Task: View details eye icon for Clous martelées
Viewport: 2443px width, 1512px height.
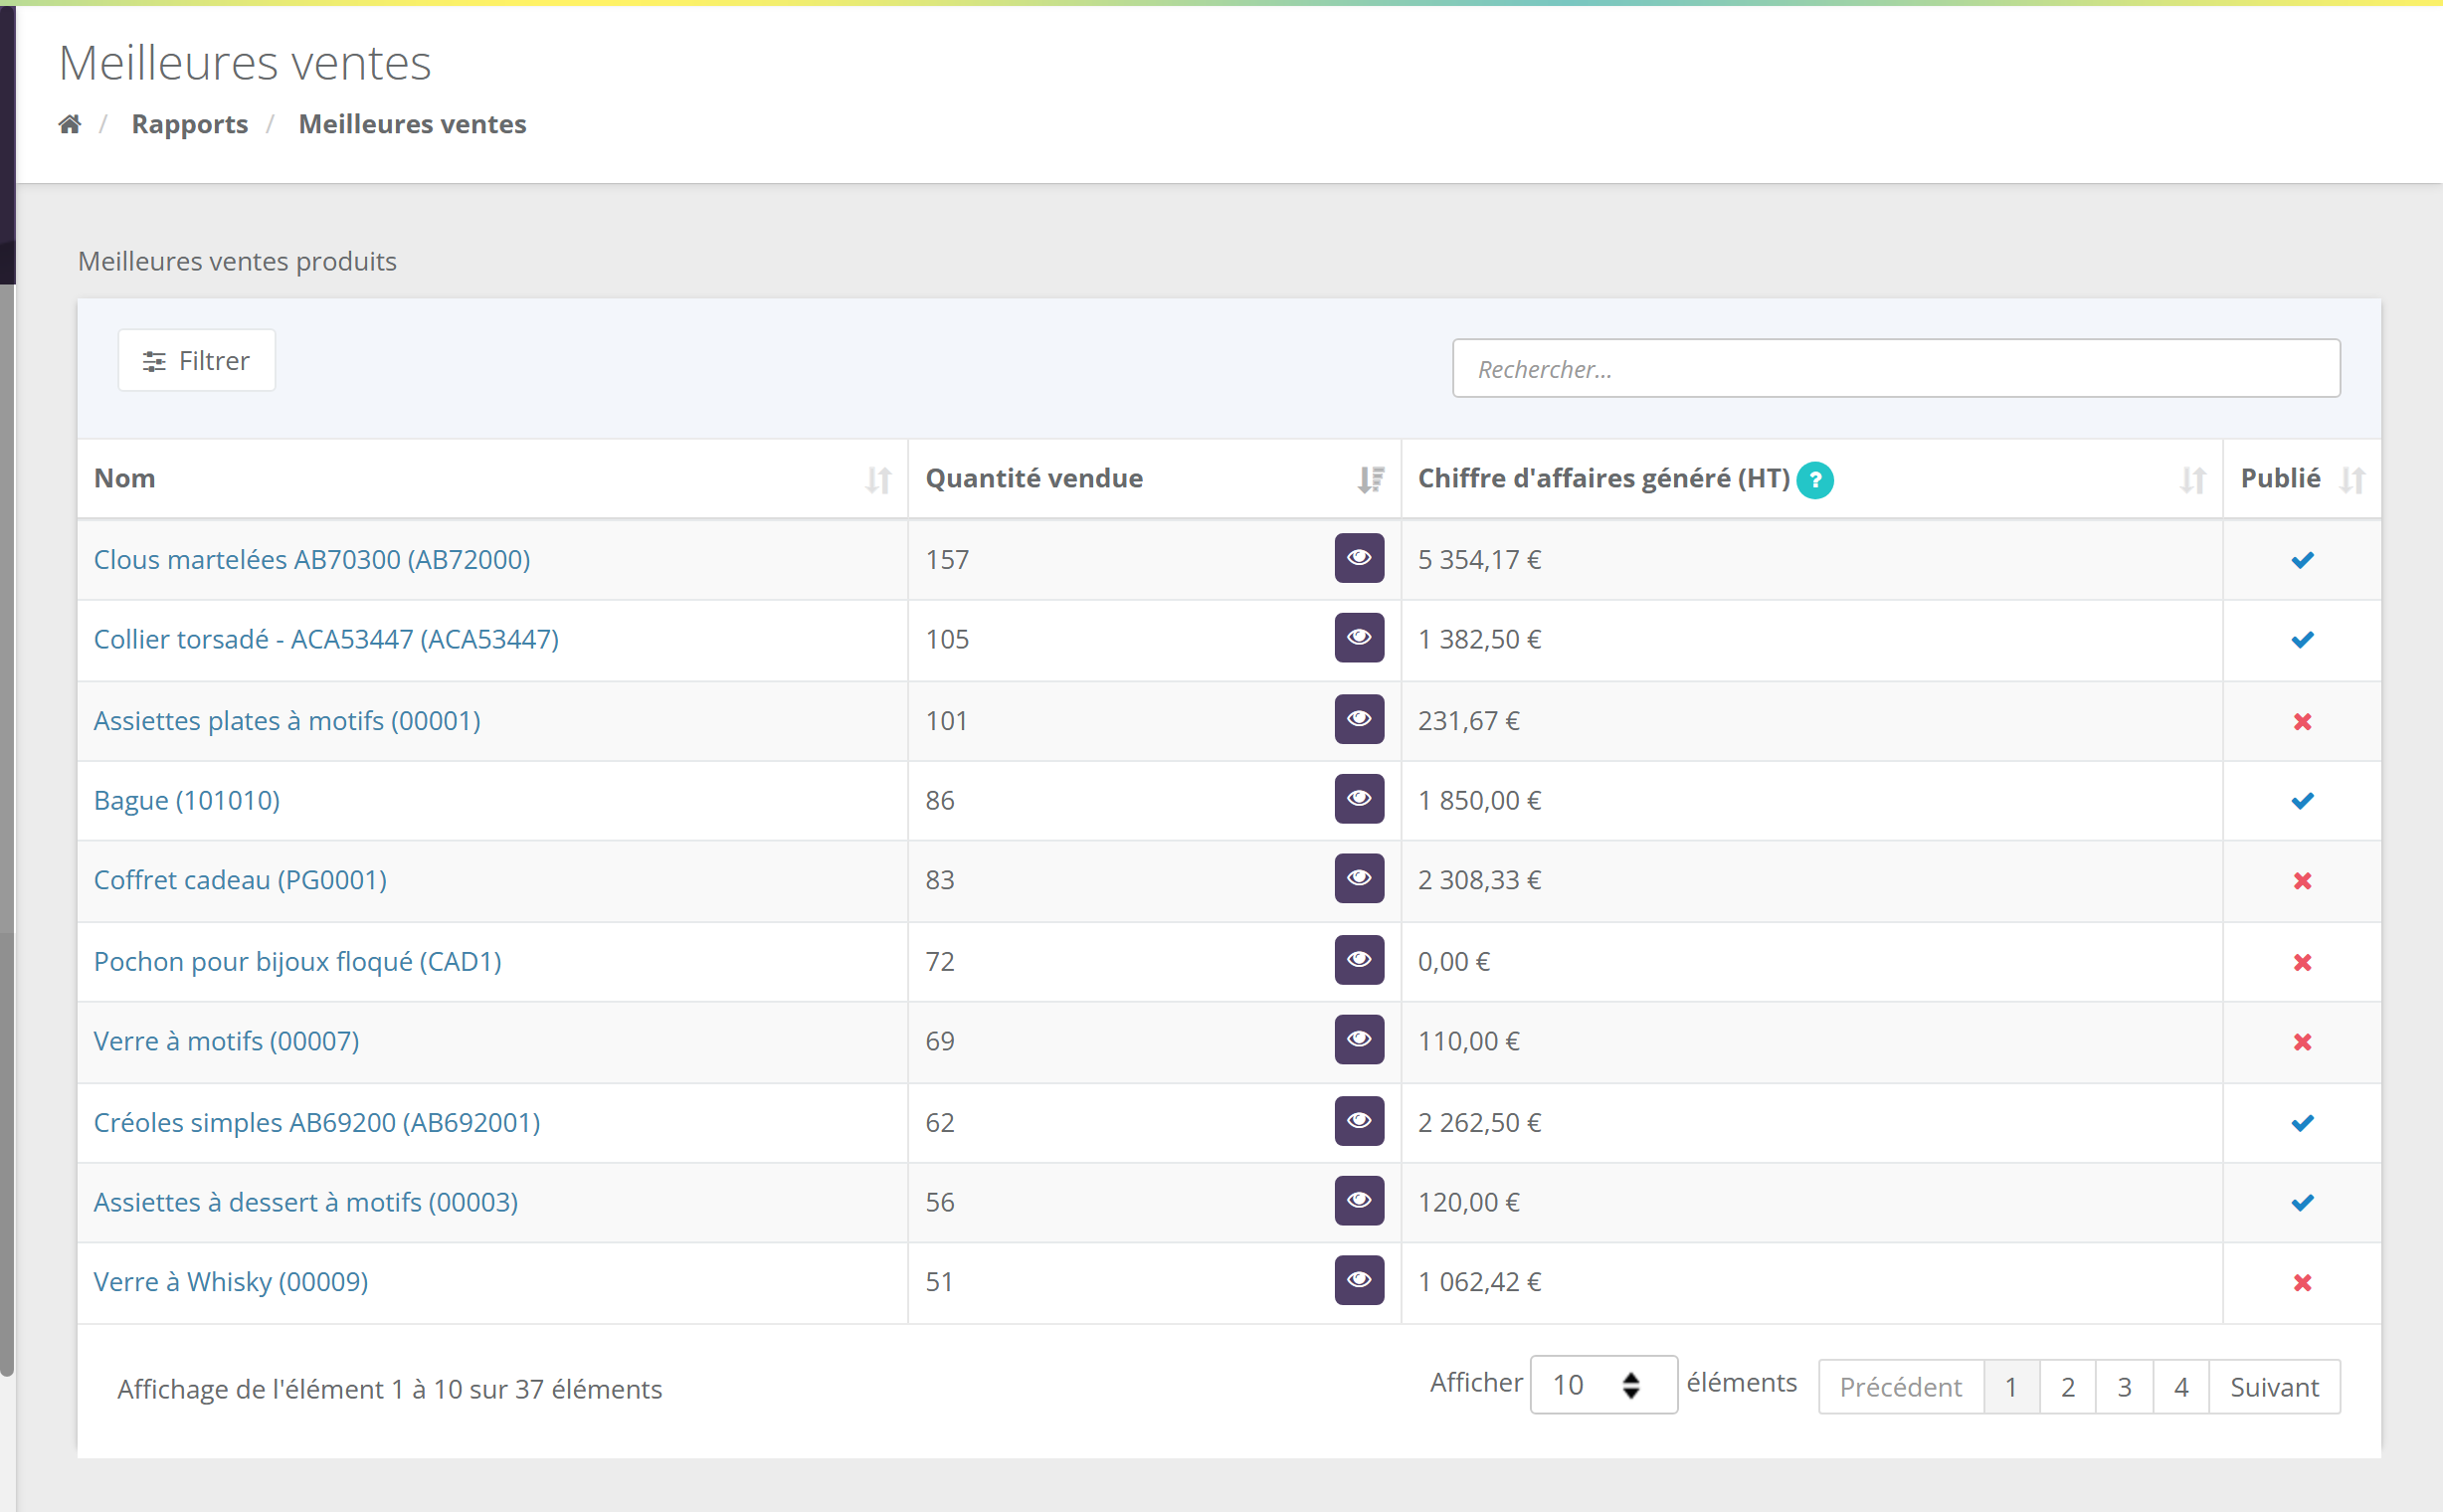Action: click(x=1359, y=558)
